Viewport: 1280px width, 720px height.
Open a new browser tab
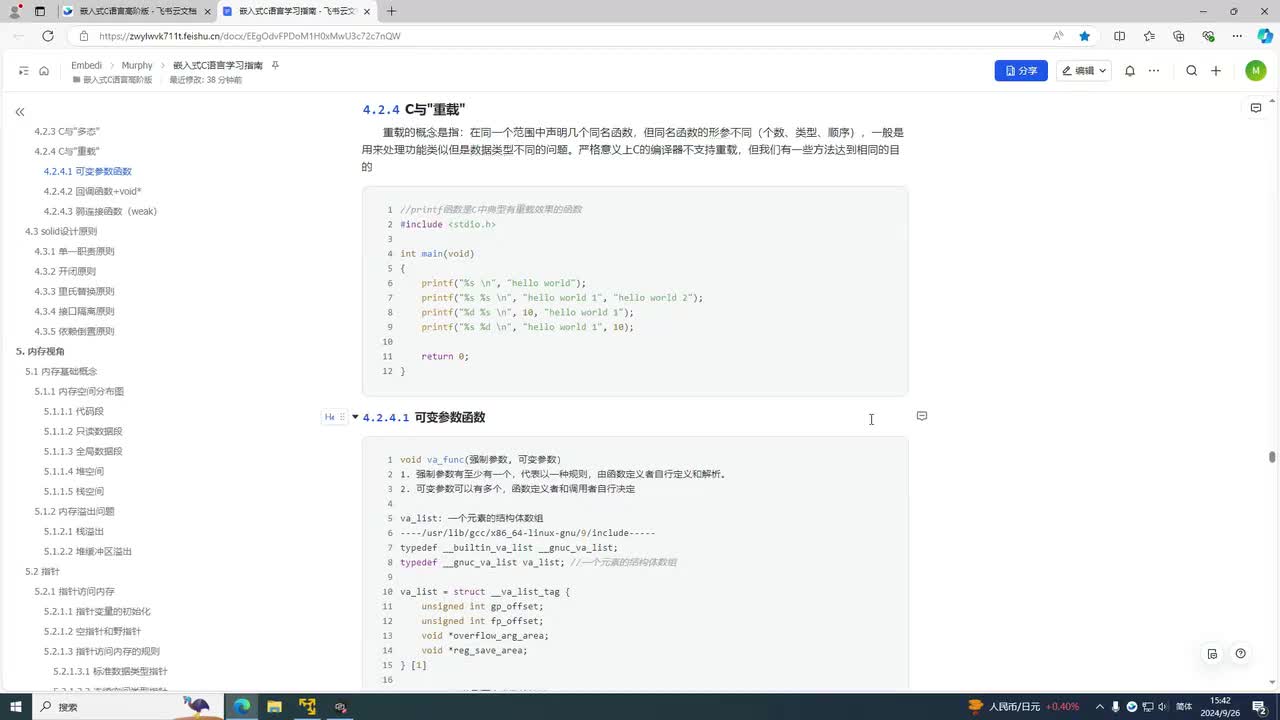click(391, 11)
